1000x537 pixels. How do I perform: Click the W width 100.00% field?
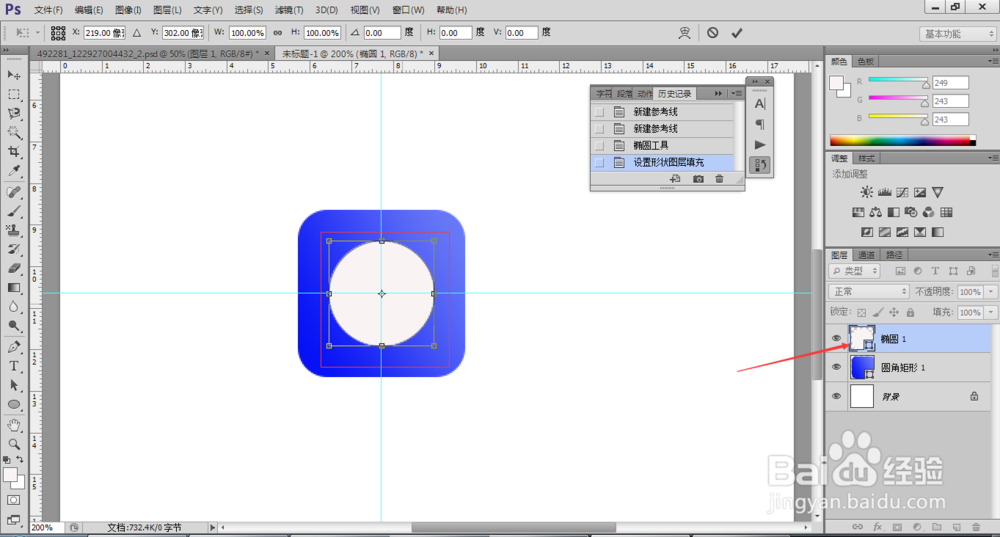[247, 33]
